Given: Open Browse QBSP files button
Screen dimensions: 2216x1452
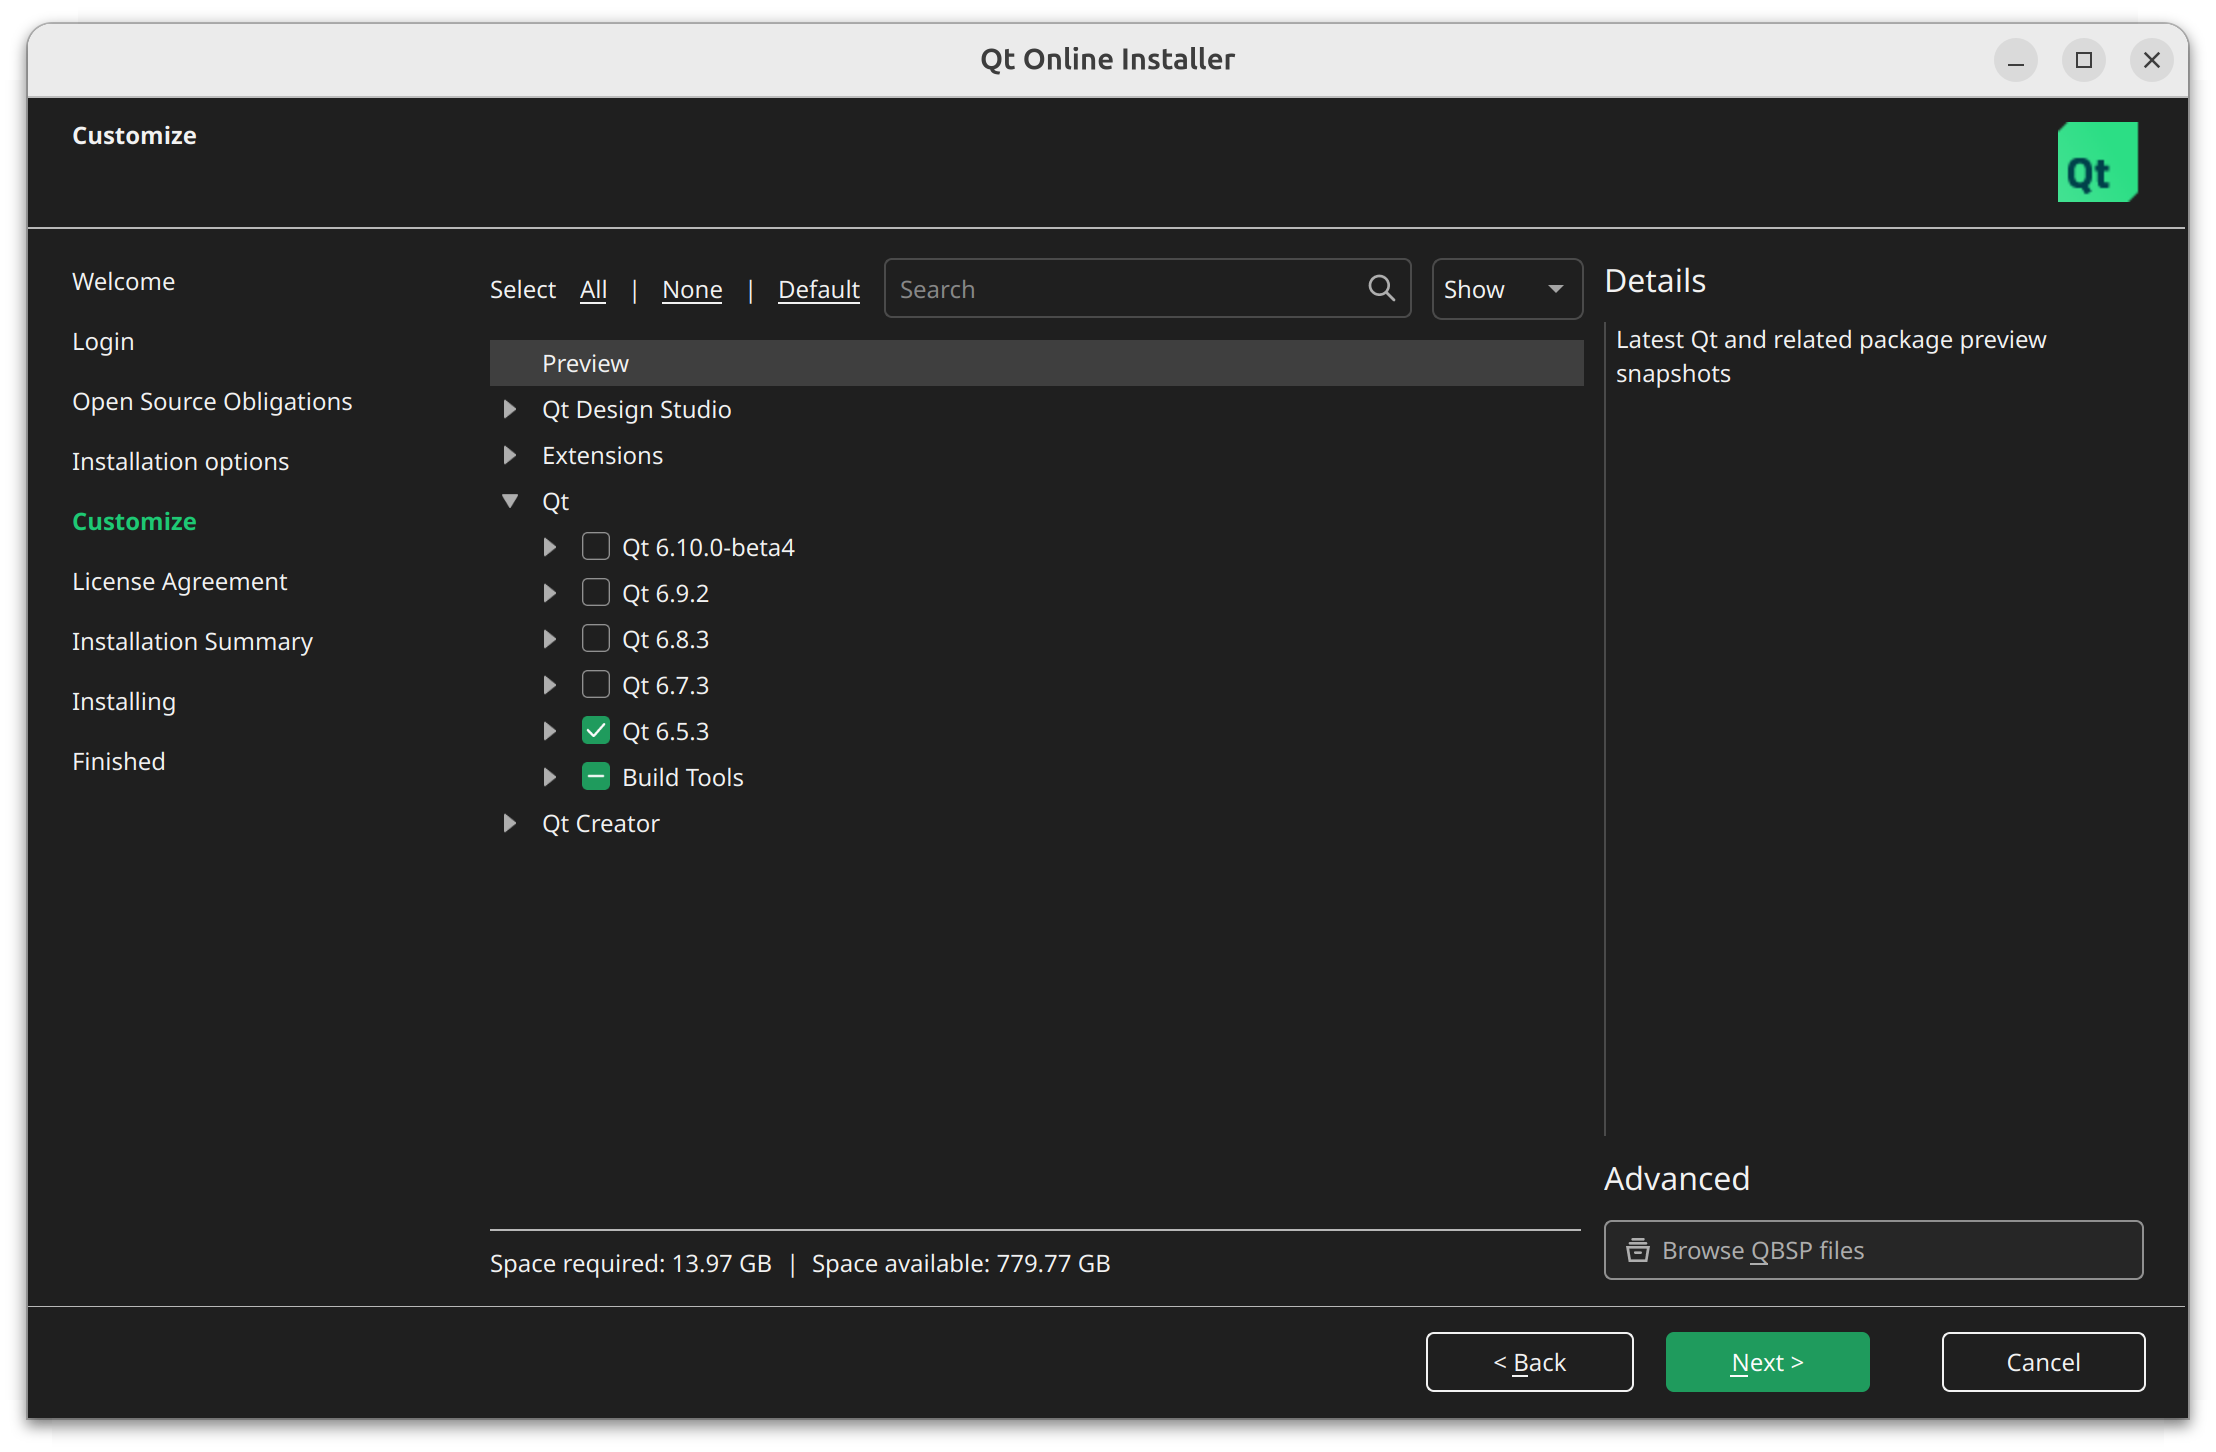Looking at the screenshot, I should [x=1873, y=1250].
